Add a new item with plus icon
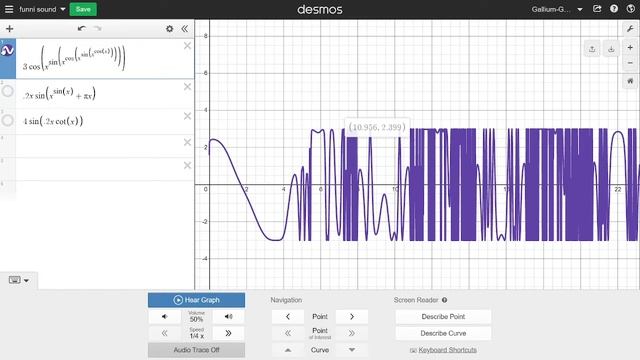Image resolution: width=640 pixels, height=360 pixels. tap(9, 29)
